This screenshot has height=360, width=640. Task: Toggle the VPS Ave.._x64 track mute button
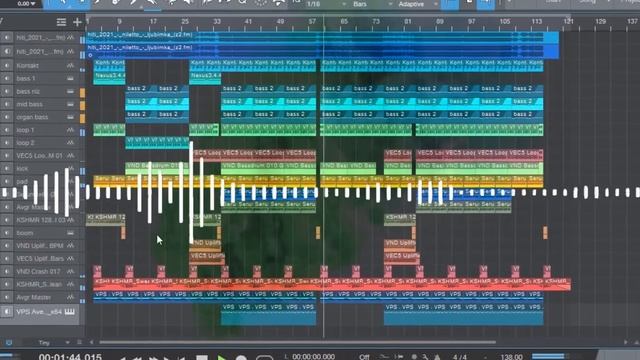(x=7, y=312)
